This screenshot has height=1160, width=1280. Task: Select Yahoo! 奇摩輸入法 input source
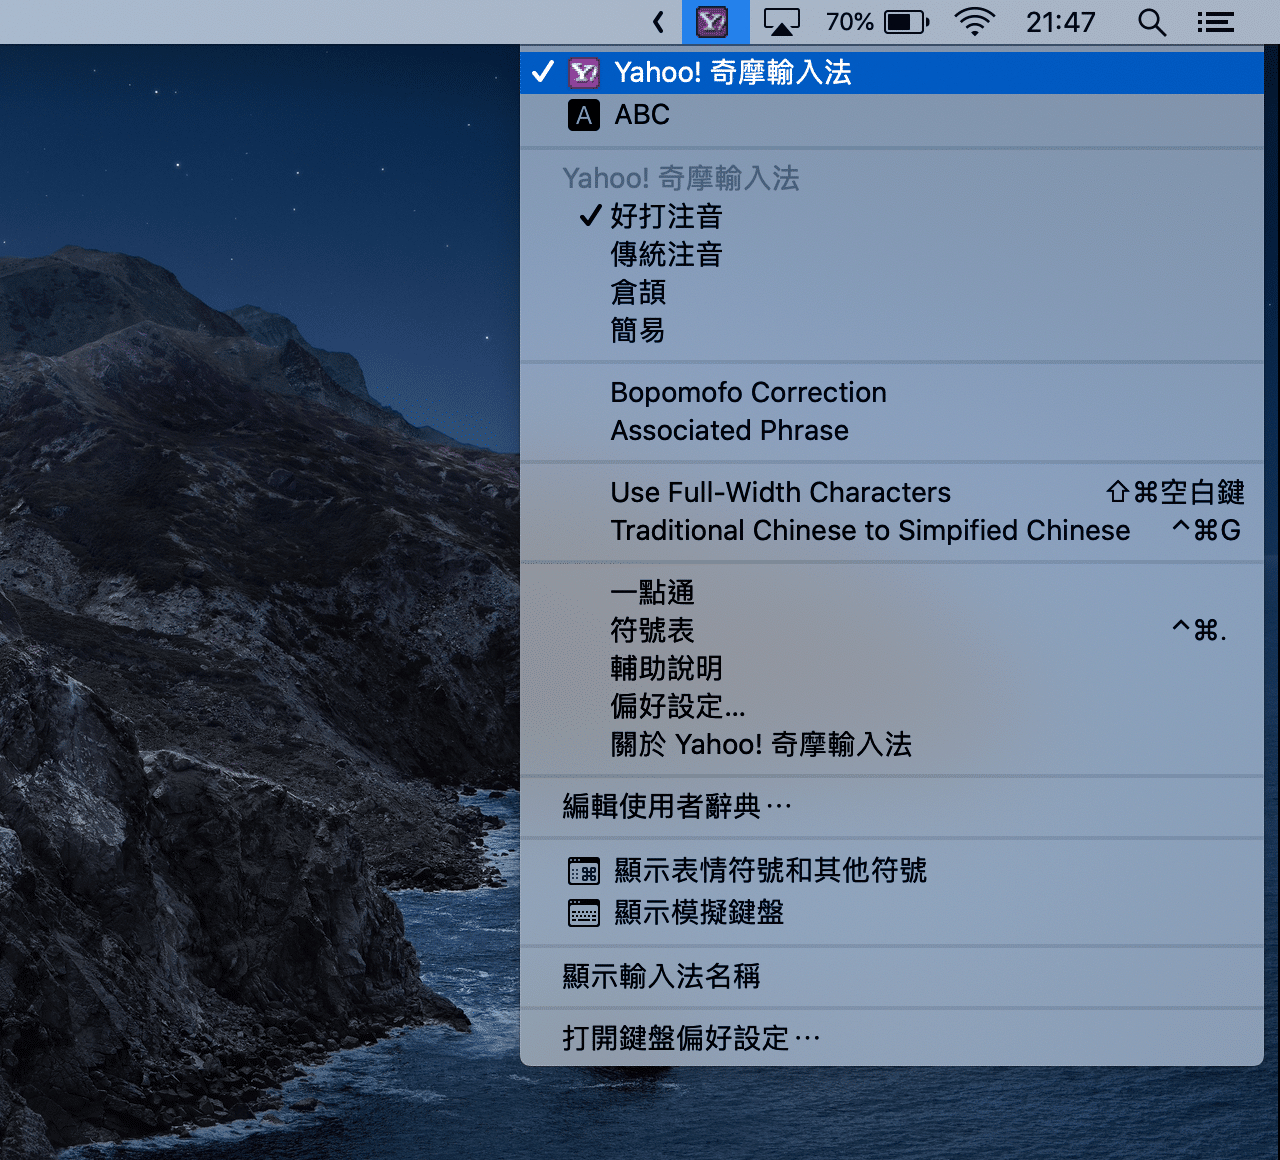click(x=892, y=72)
